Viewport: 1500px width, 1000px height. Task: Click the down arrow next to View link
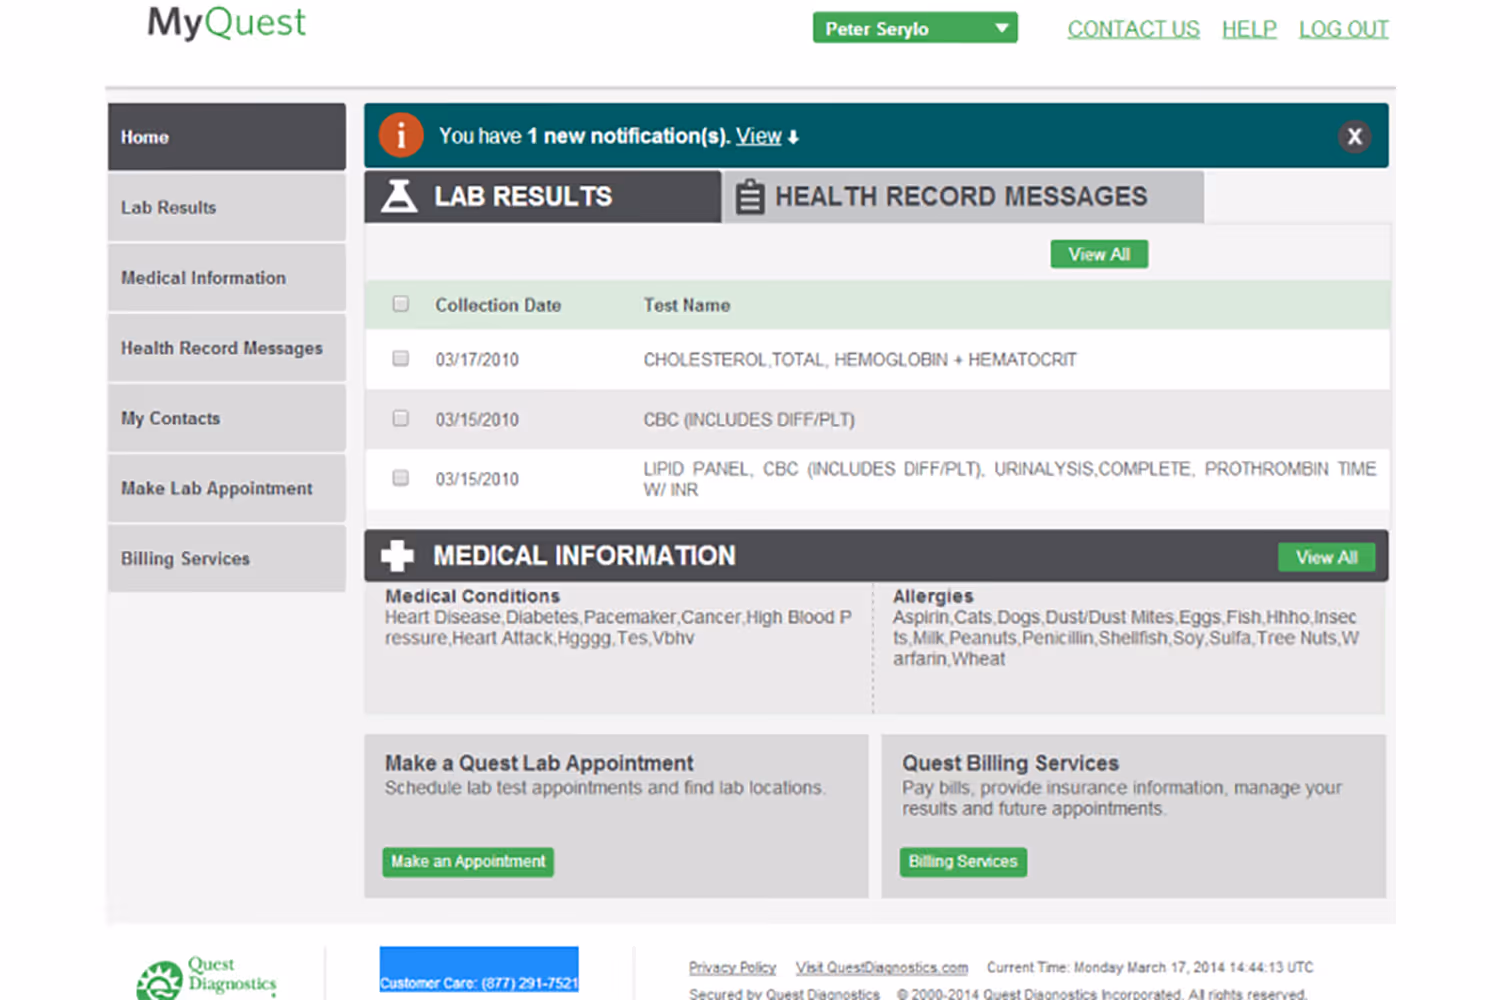click(793, 137)
